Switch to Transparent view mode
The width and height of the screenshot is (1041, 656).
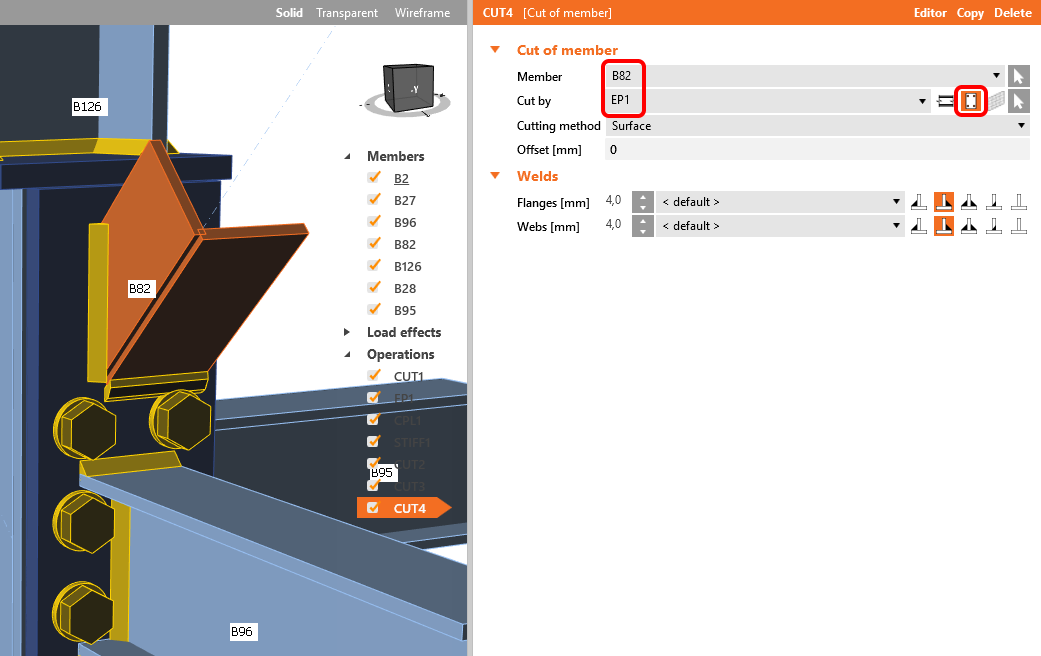[x=347, y=13]
